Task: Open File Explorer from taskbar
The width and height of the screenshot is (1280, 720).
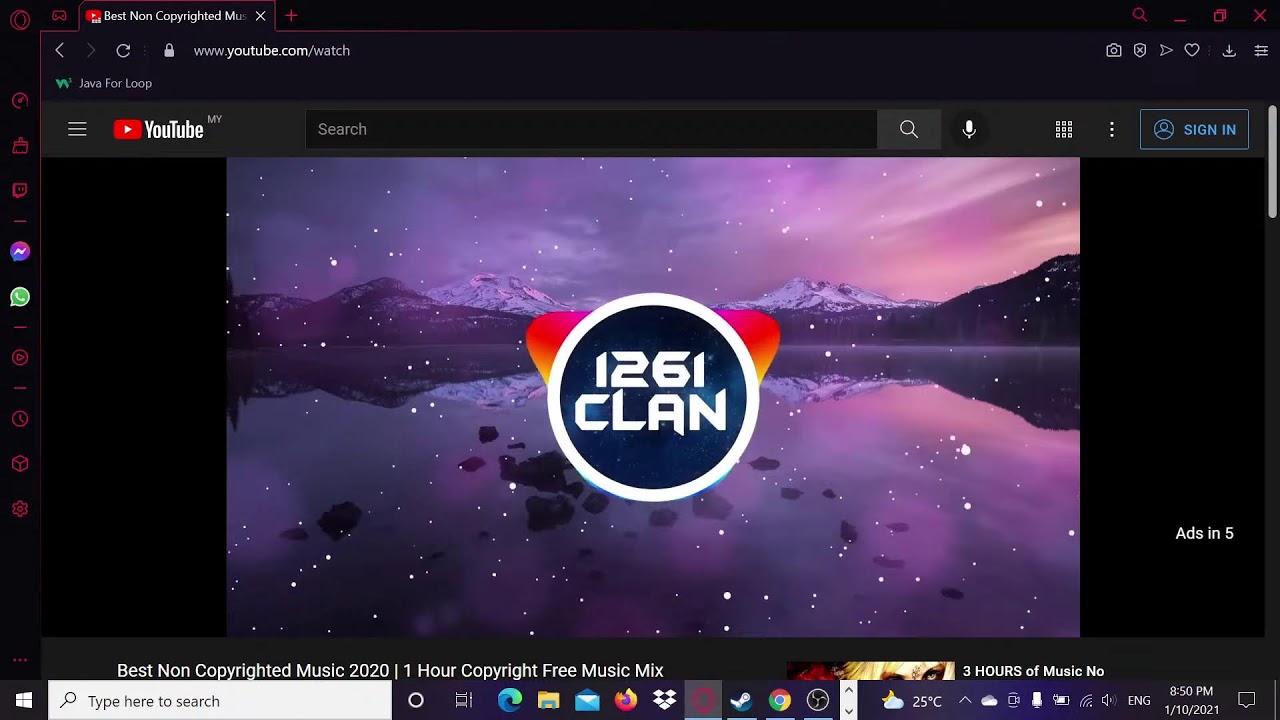Action: [548, 701]
